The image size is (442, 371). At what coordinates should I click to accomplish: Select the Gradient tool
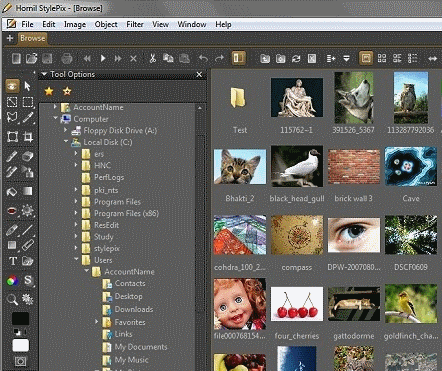28,191
